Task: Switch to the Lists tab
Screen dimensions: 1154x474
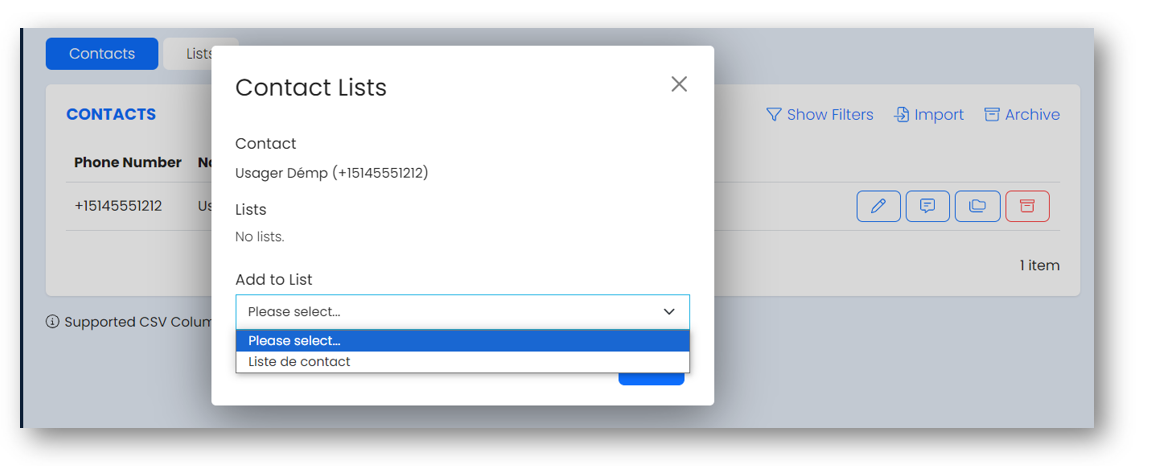Action: (199, 54)
